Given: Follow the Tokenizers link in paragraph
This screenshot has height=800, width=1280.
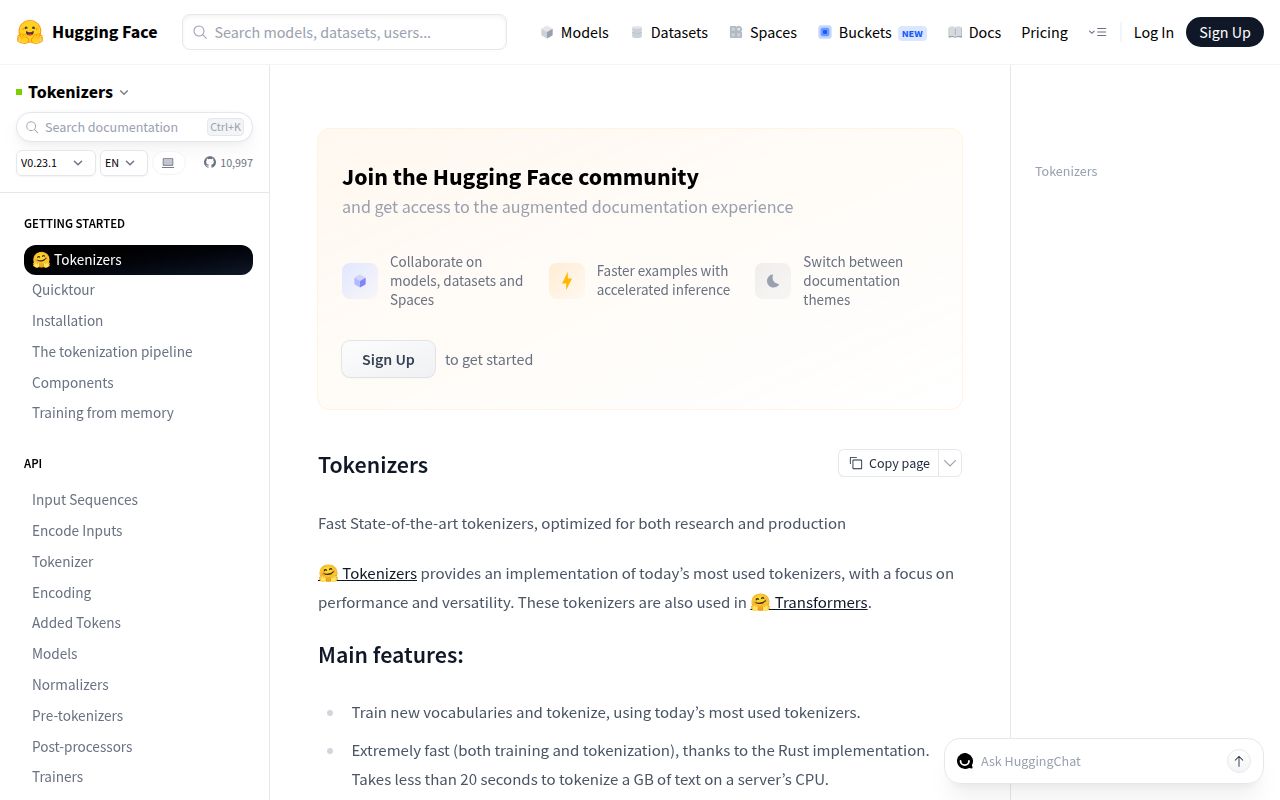Looking at the screenshot, I should point(368,573).
